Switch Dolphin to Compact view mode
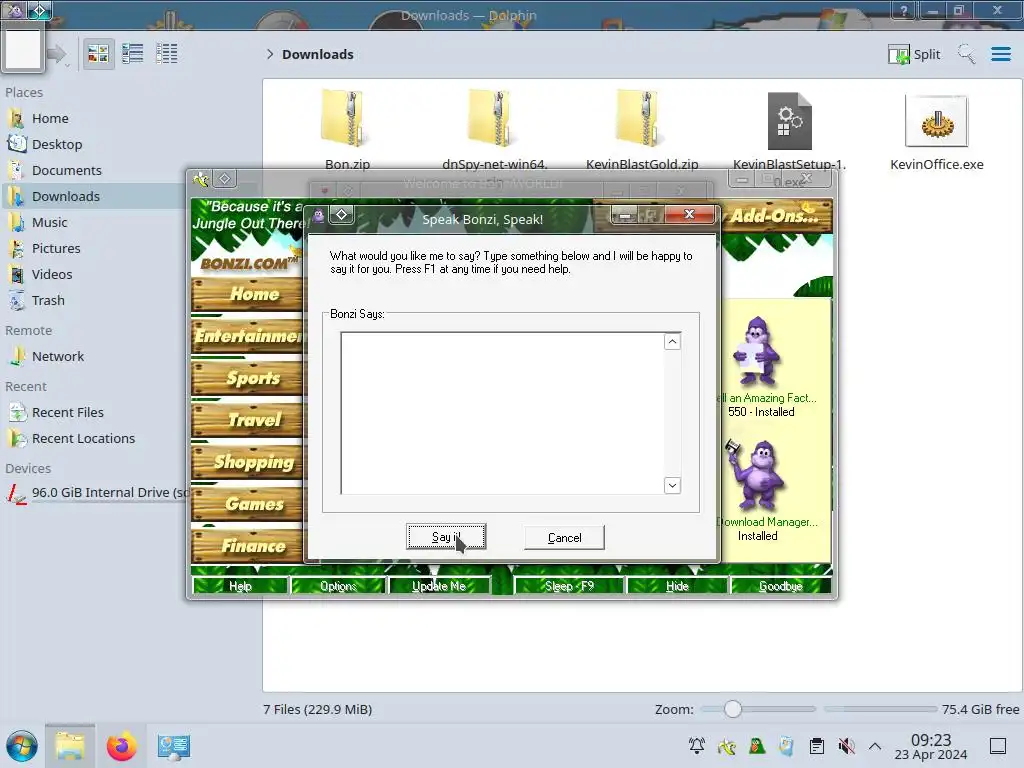Screen dimensions: 1024x768 (133, 54)
